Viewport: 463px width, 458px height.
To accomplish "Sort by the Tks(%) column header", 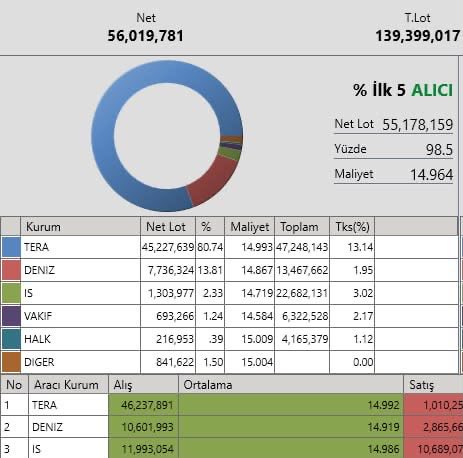I will pyautogui.click(x=352, y=227).
